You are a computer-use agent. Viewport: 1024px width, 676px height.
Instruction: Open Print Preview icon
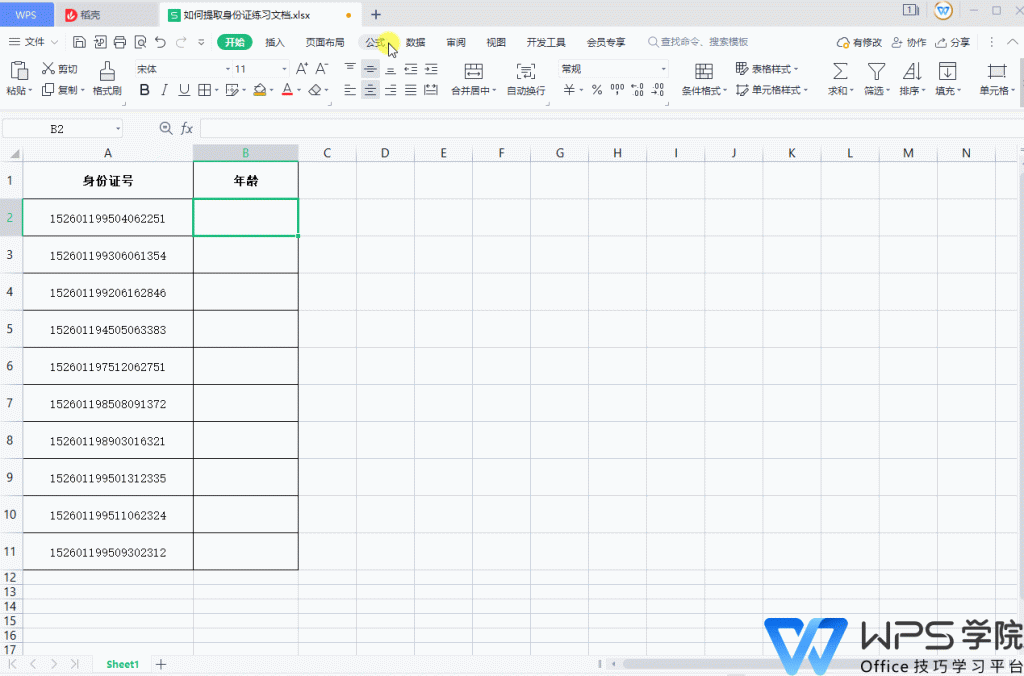coord(140,42)
